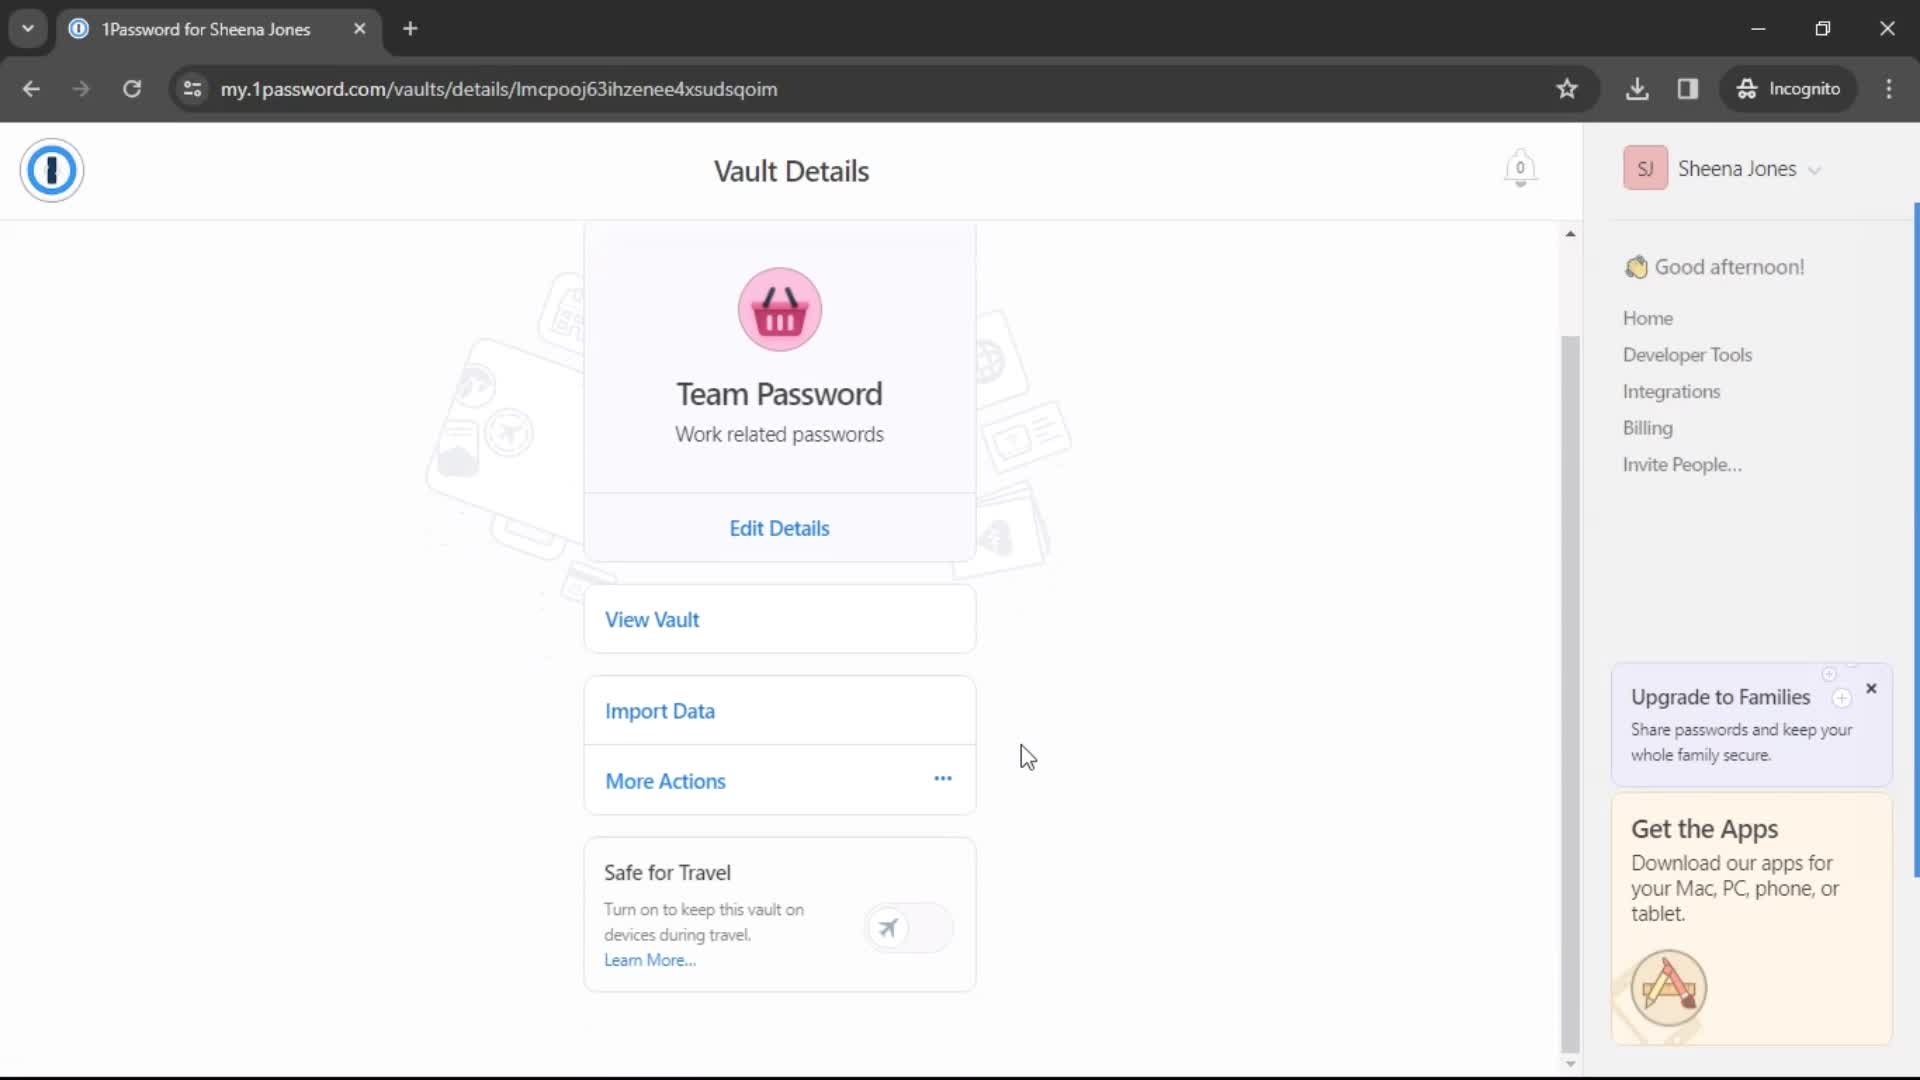
Task: Click the Sheena Jones profile icon
Action: point(1646,169)
